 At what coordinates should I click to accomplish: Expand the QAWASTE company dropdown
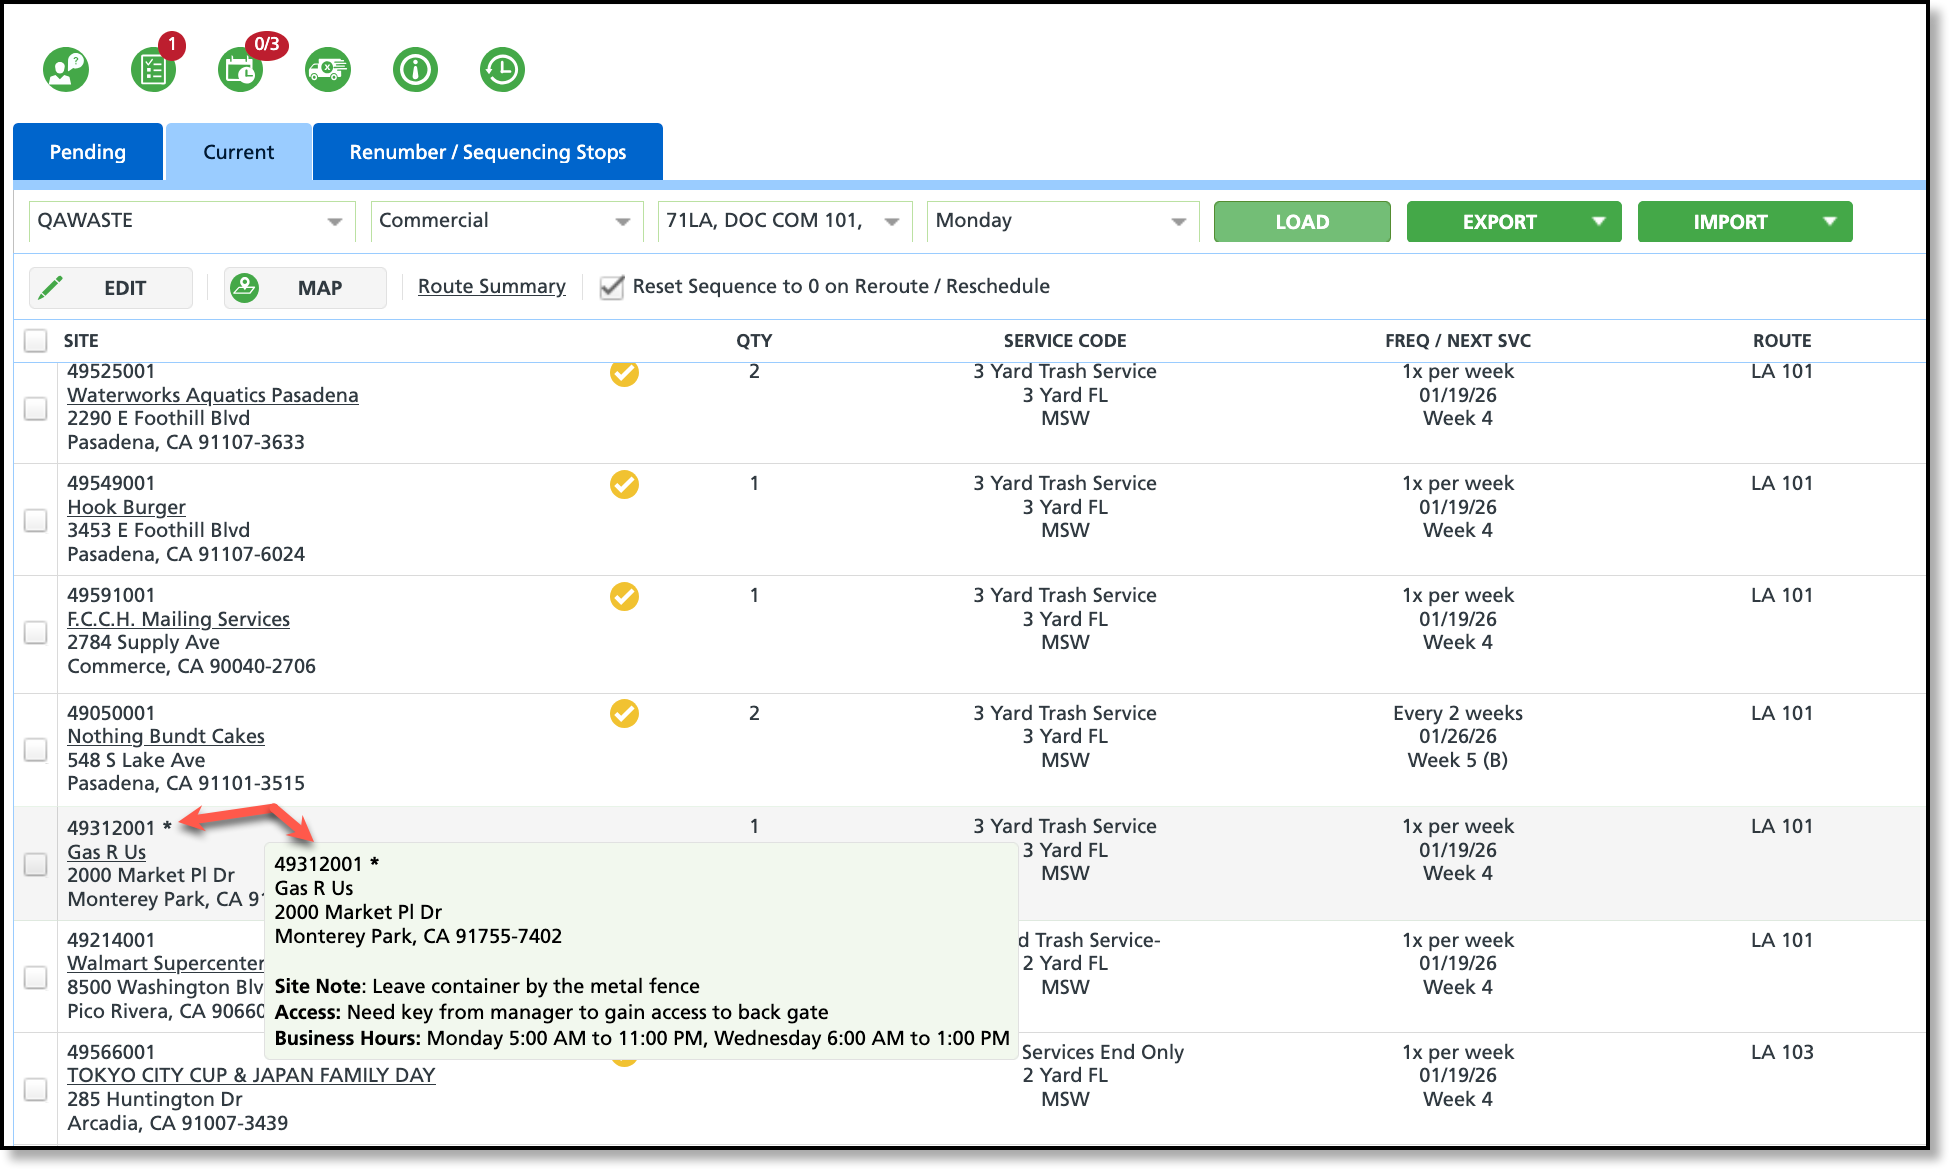pyautogui.click(x=334, y=221)
